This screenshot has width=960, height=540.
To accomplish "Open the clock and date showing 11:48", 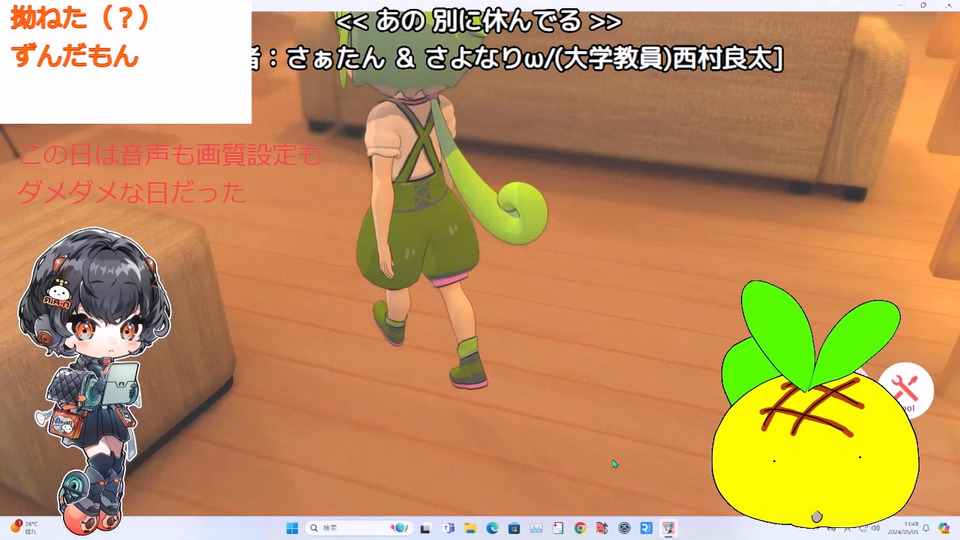I will click(x=903, y=528).
